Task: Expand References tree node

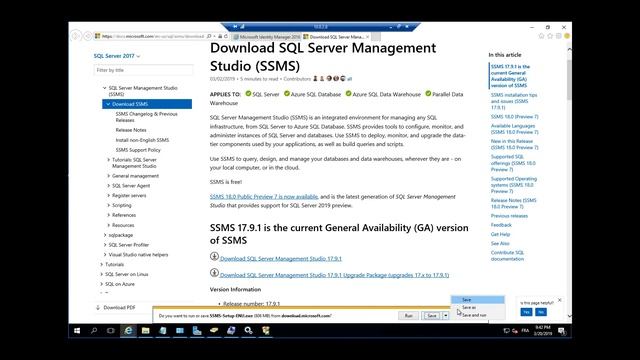Action: (109, 215)
